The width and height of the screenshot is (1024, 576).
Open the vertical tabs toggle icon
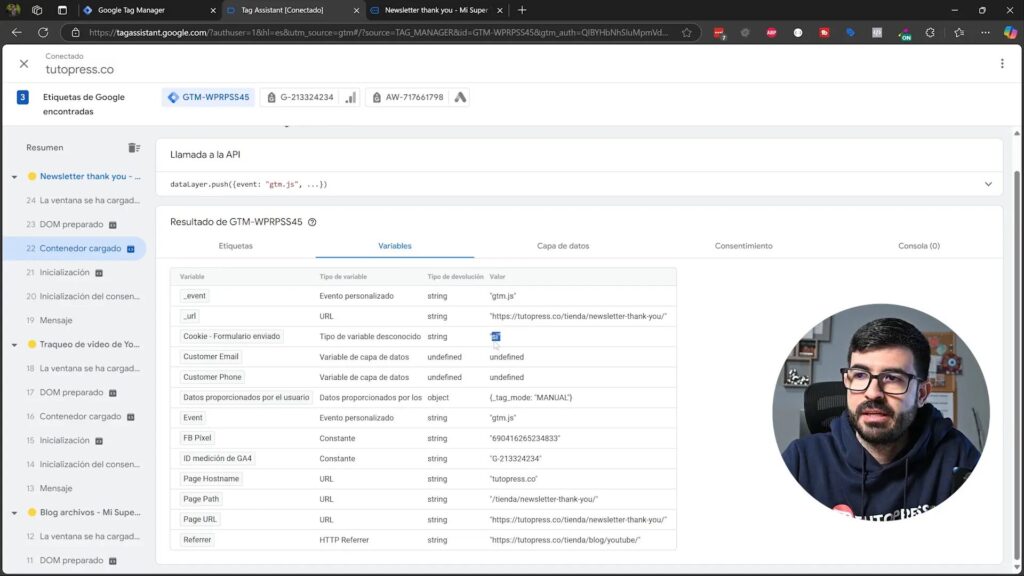click(62, 10)
